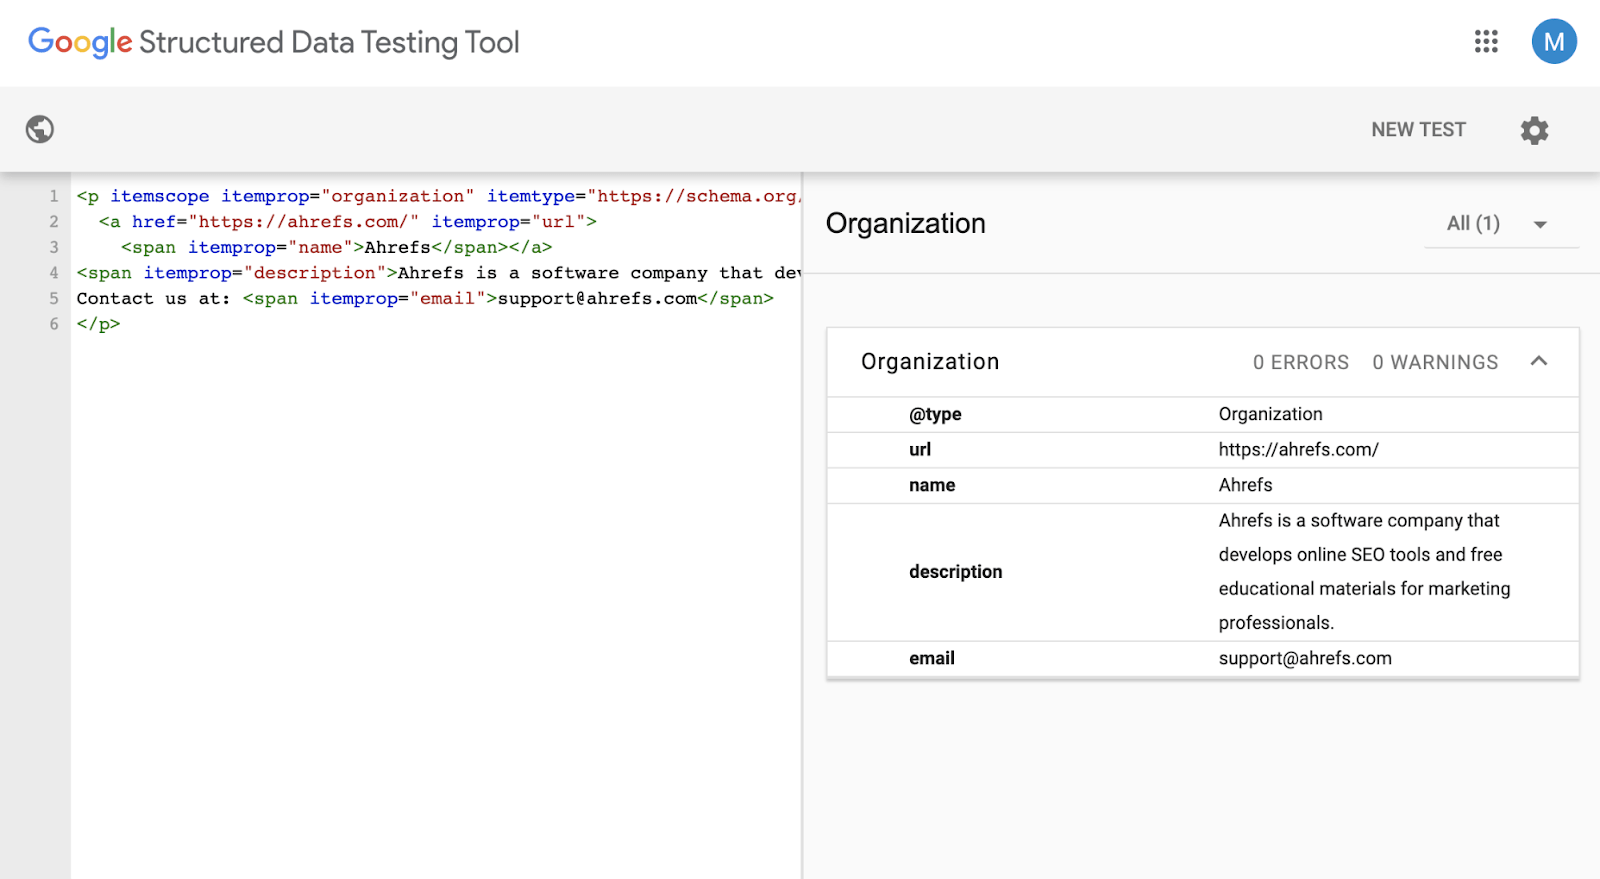Viewport: 1600px width, 879px height.
Task: Open the account avatar with letter M
Action: coord(1554,41)
